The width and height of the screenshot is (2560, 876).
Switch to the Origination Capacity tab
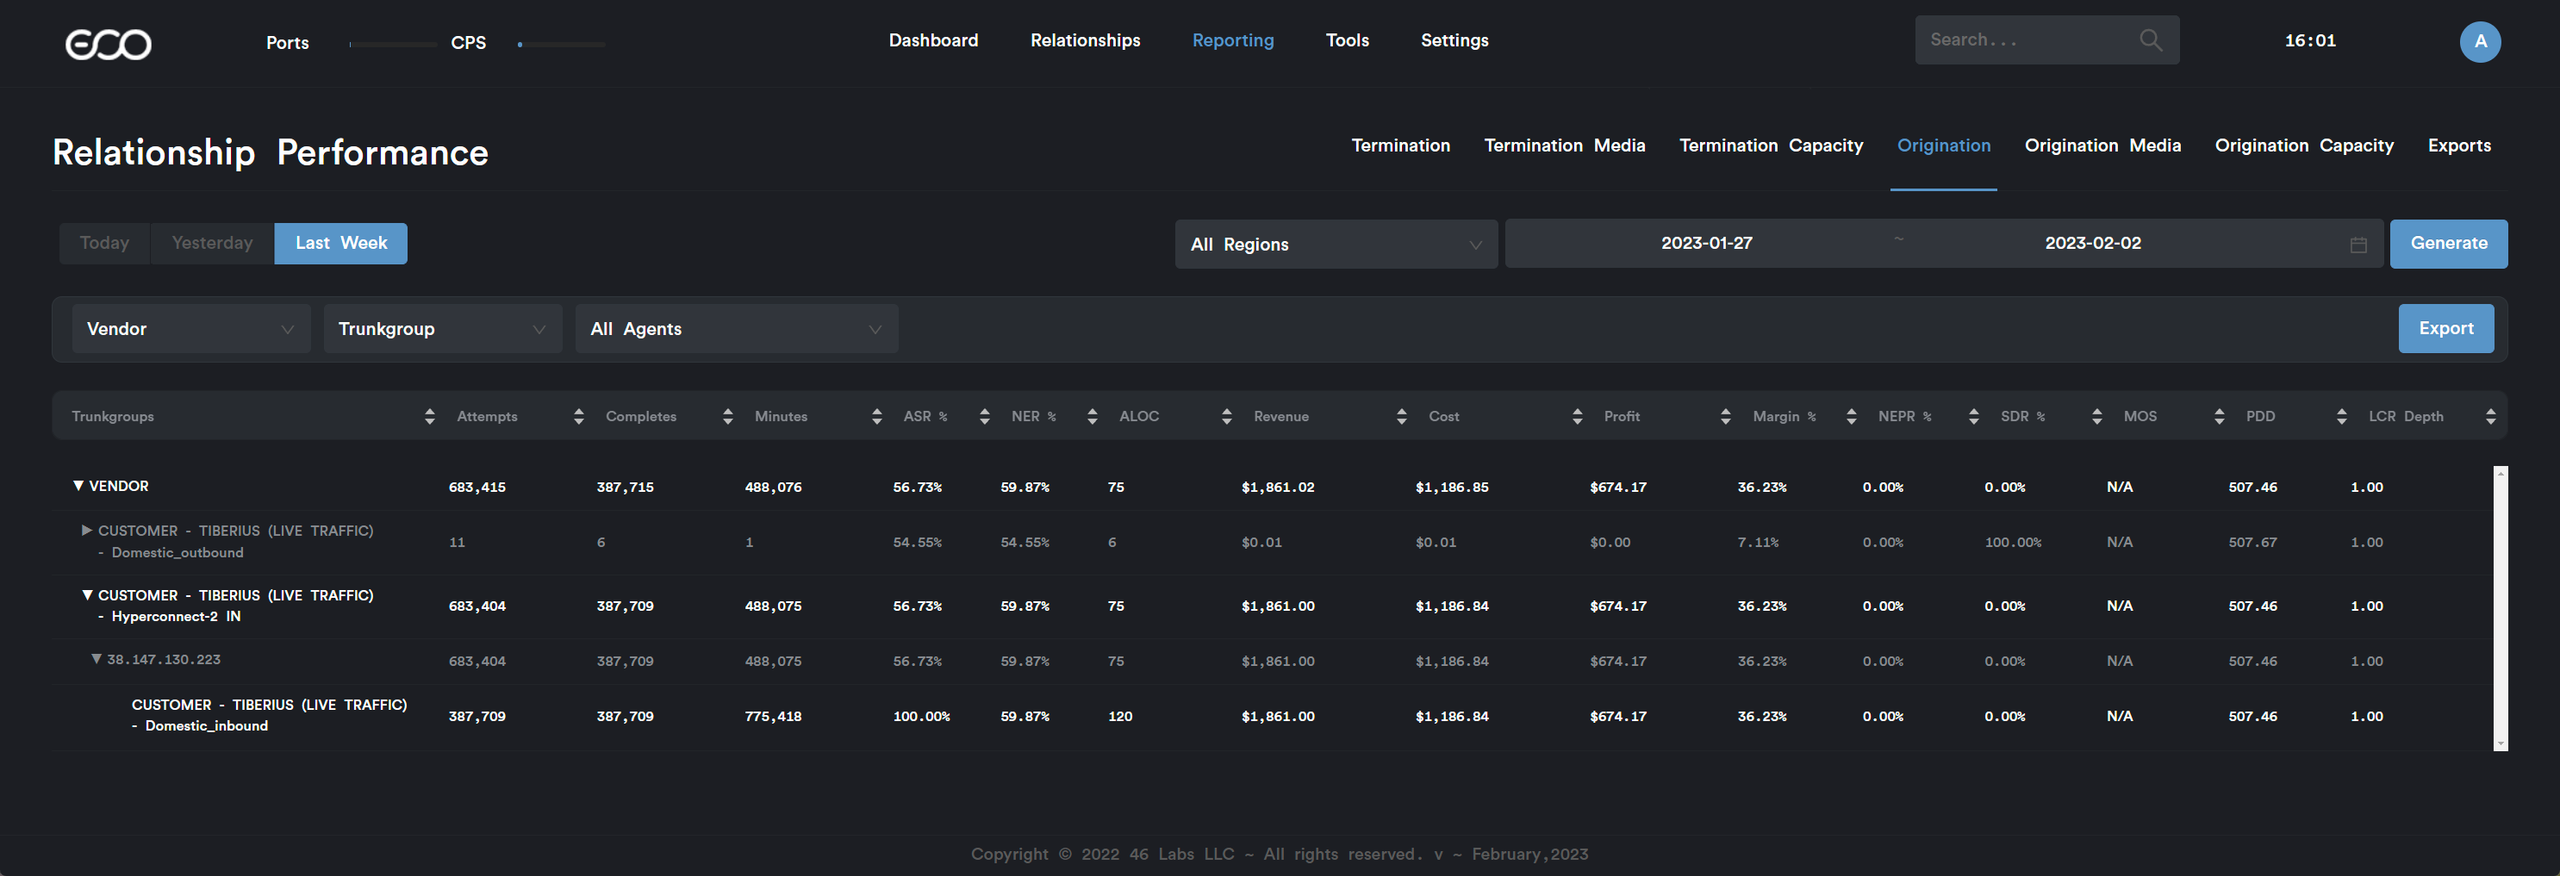[x=2304, y=145]
